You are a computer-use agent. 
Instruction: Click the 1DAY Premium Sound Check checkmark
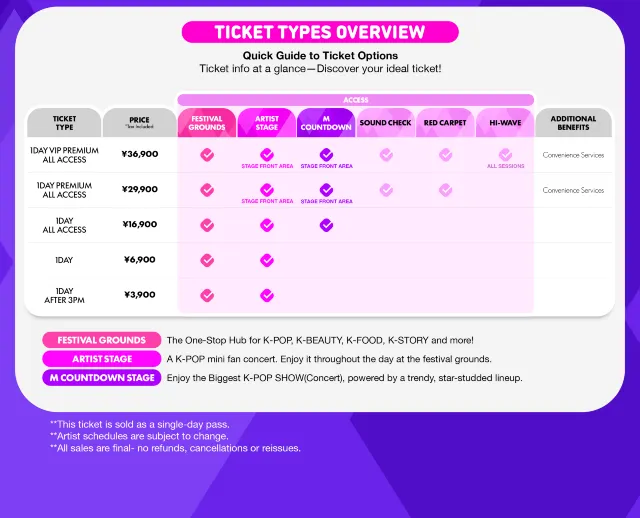(386, 190)
